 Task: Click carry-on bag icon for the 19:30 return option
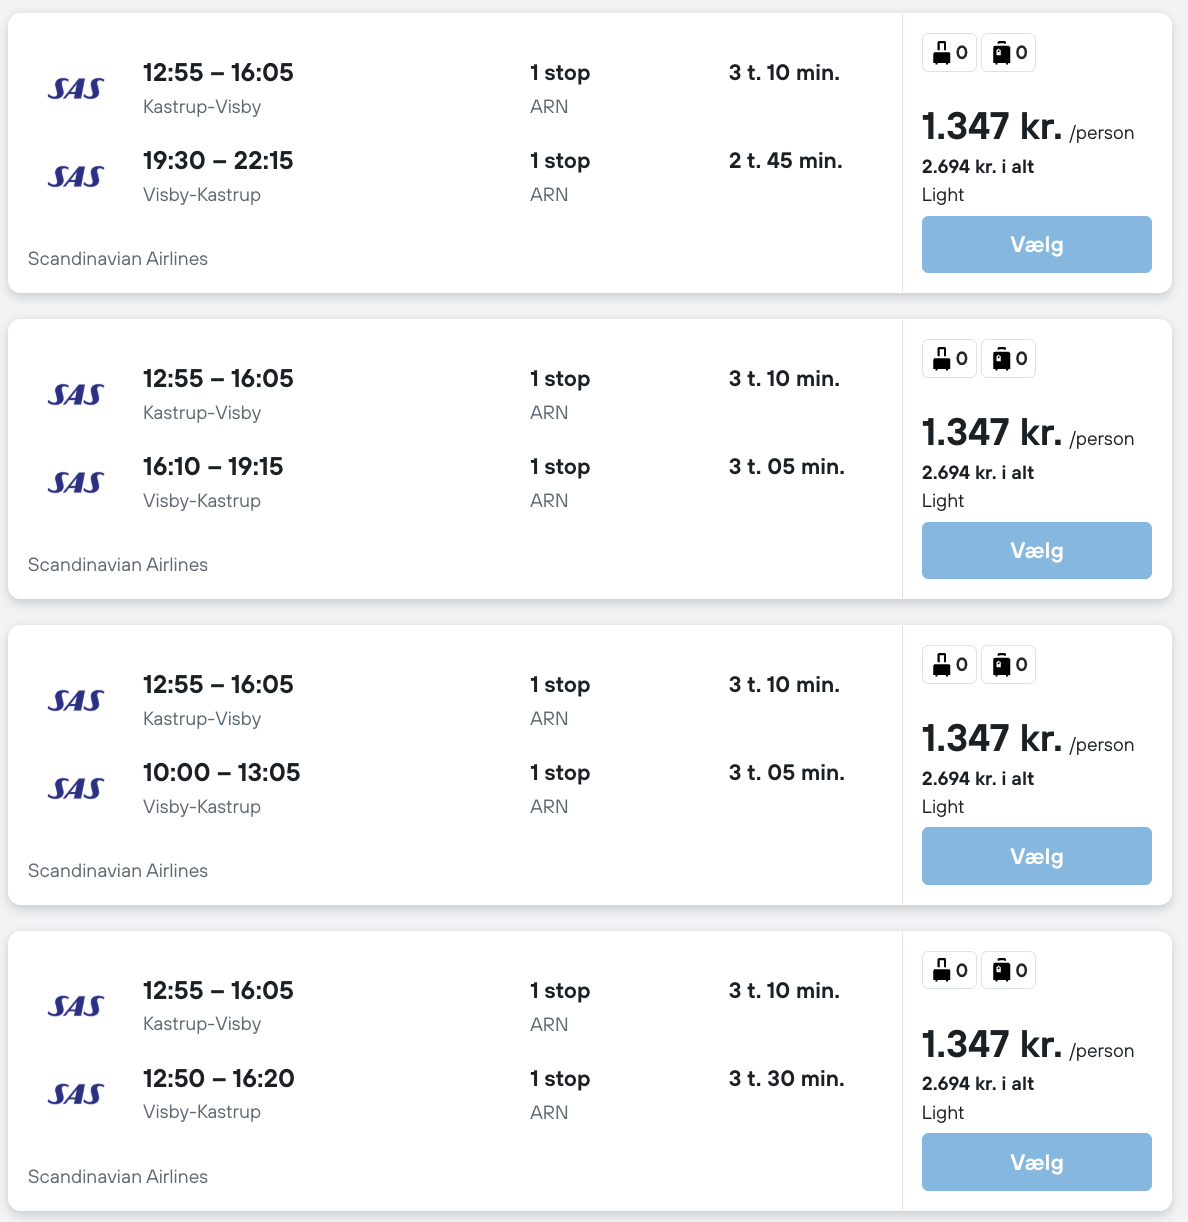[x=941, y=53]
